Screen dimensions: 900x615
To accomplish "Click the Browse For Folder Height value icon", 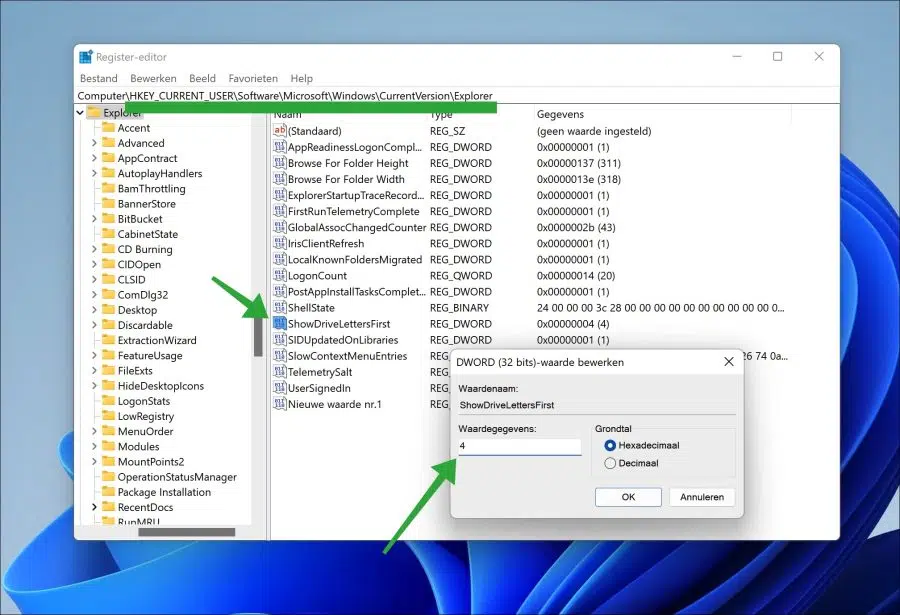I will 280,163.
